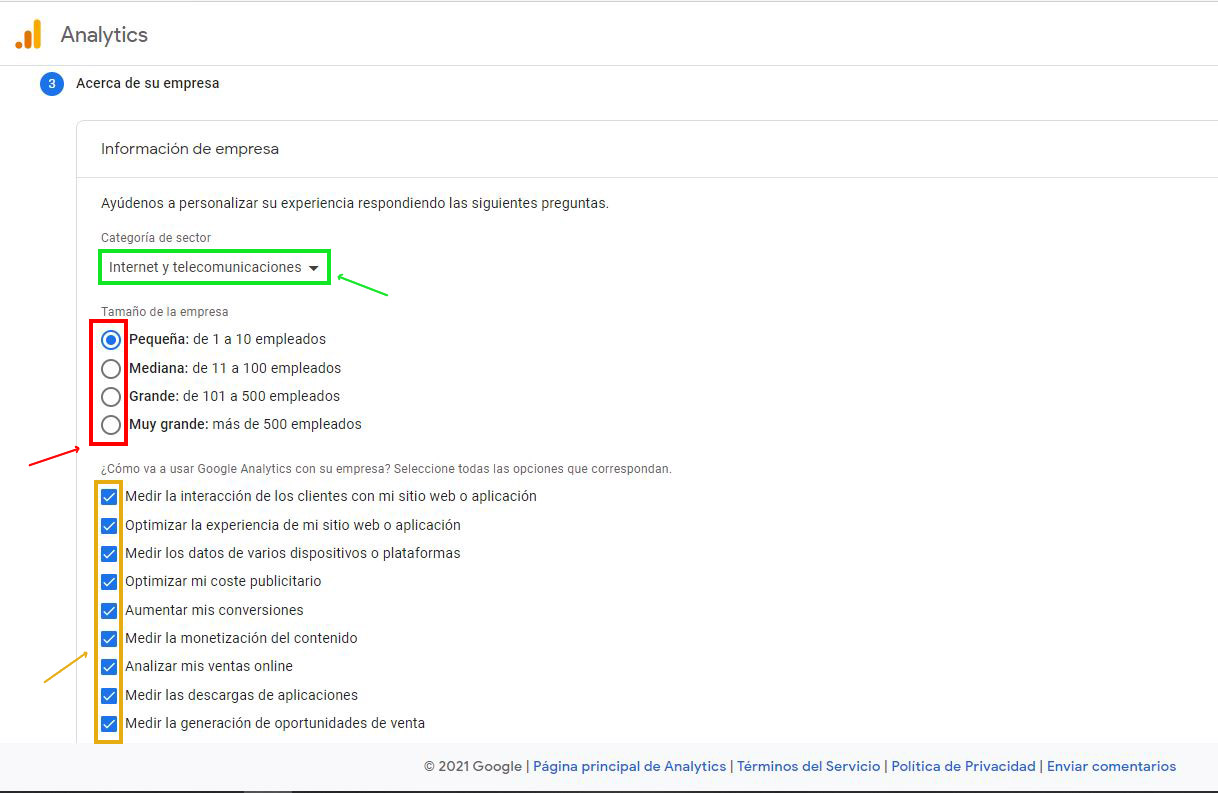
Task: Click the Acerca de su empresa step label
Action: (x=148, y=84)
